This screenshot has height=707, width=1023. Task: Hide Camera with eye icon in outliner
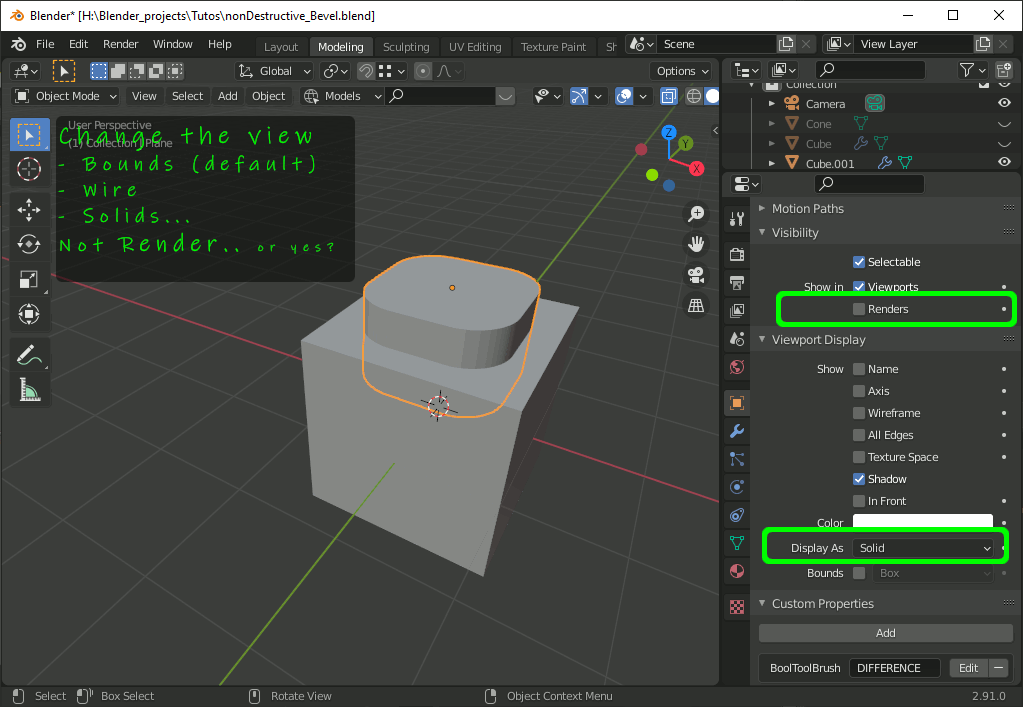click(1004, 103)
